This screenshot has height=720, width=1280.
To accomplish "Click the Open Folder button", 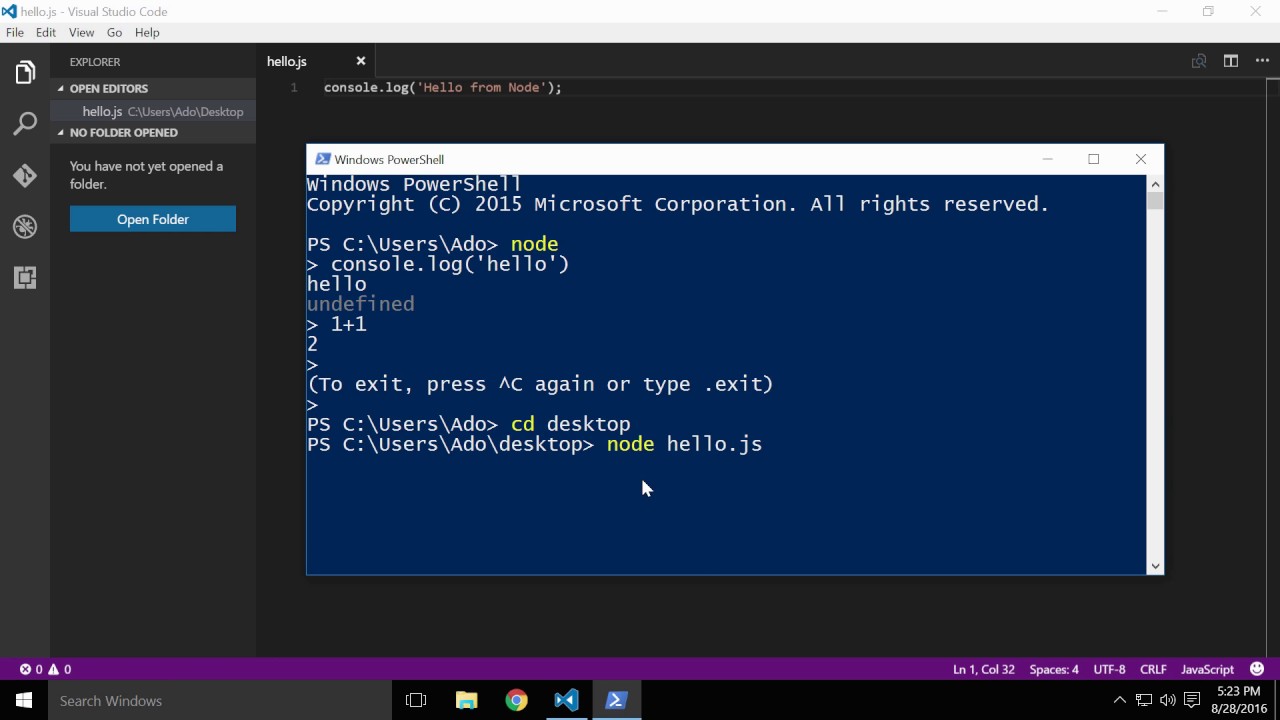I will tap(153, 219).
